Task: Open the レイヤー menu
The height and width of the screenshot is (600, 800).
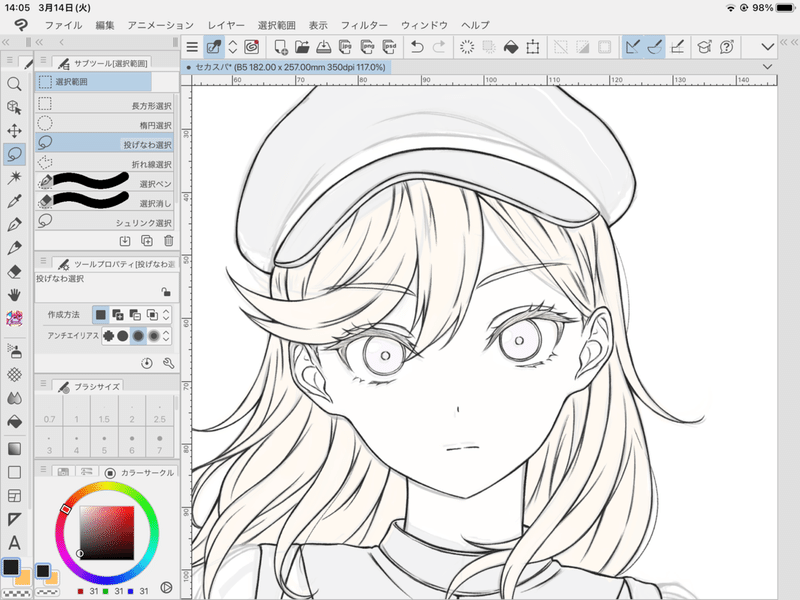Action: [226, 25]
